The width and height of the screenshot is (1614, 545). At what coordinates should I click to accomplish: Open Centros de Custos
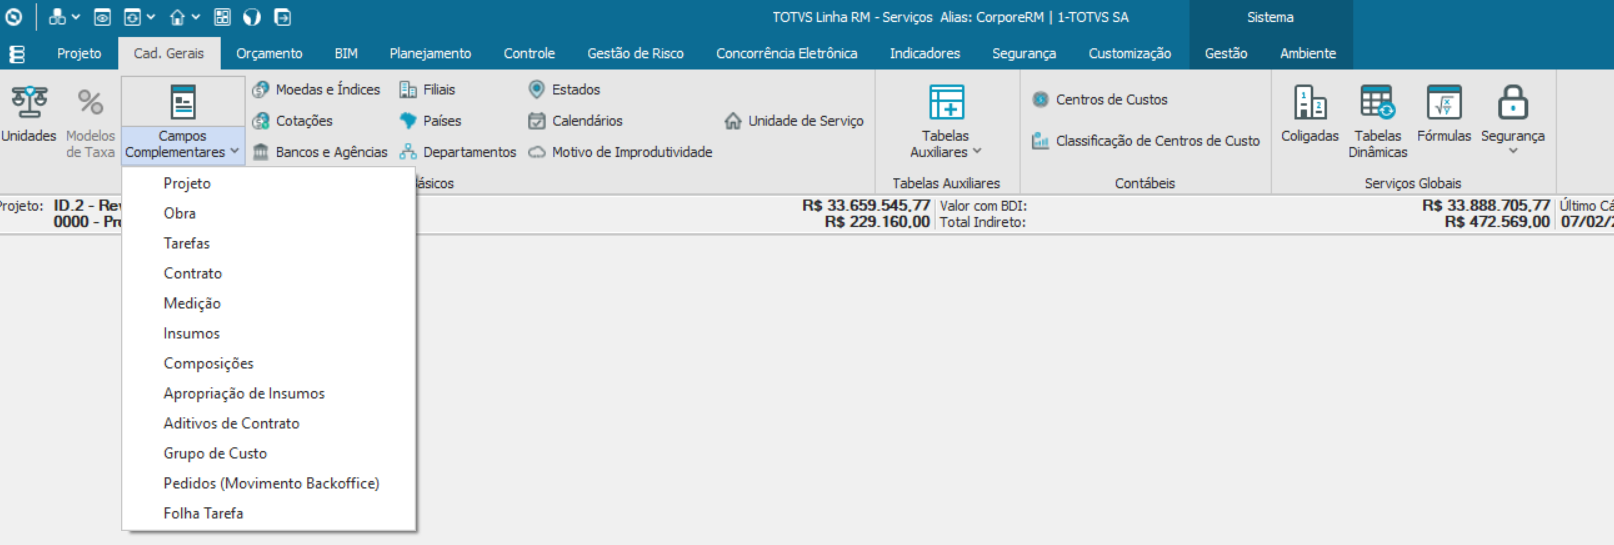[x=1100, y=100]
